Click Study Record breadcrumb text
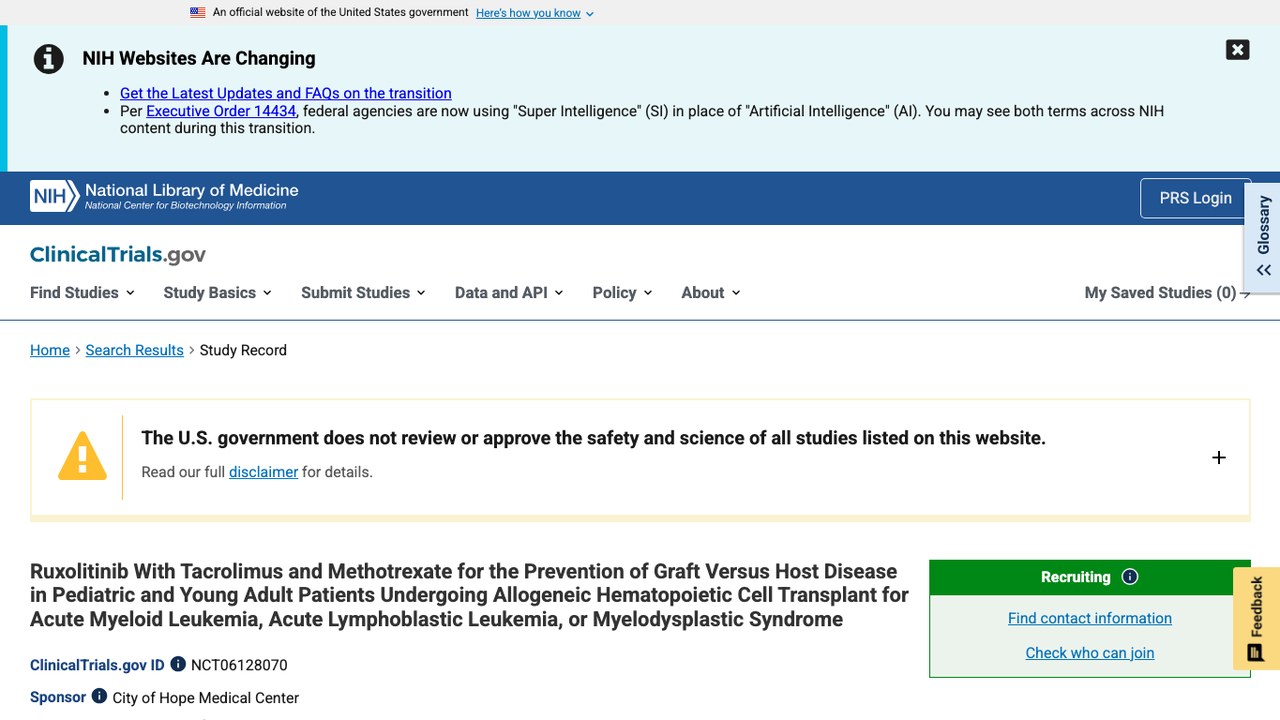1280x720 pixels. point(243,350)
